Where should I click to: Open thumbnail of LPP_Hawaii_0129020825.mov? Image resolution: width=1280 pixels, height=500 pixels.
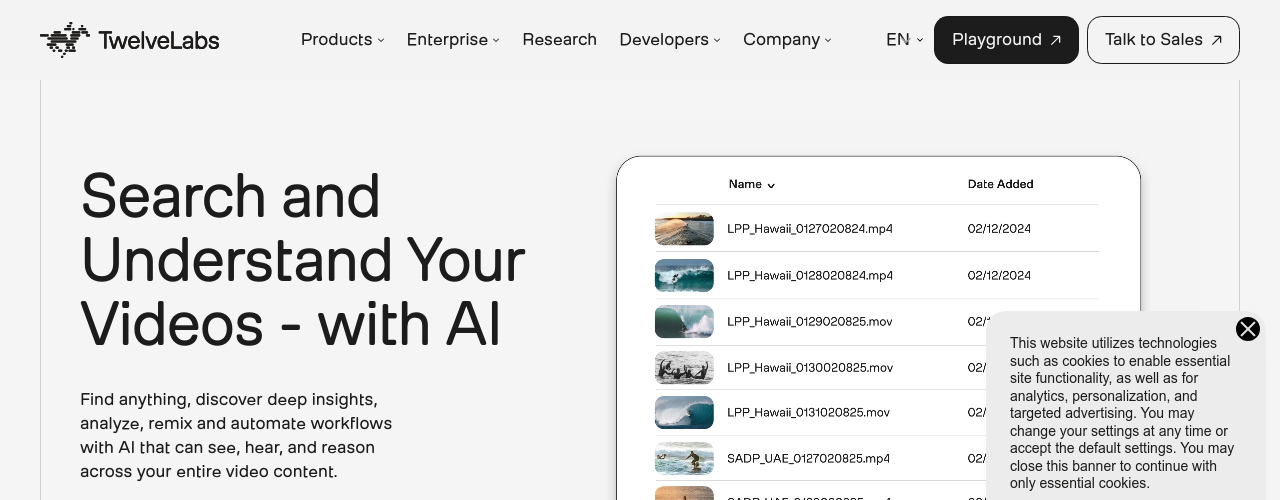click(684, 322)
